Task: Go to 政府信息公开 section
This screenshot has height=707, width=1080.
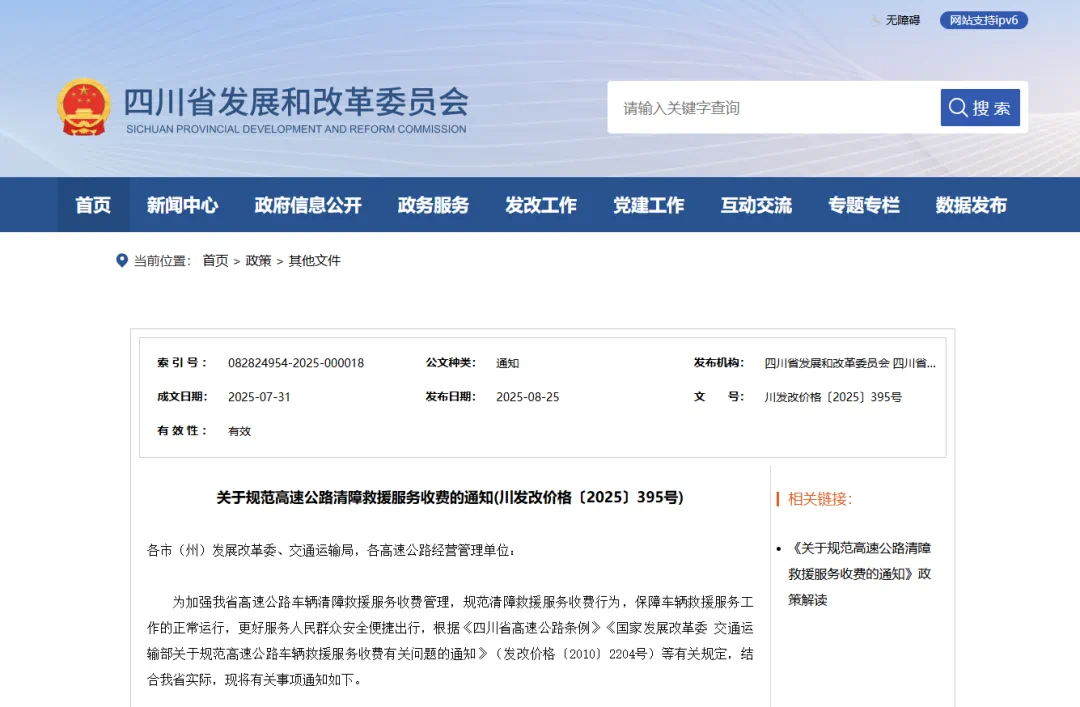Action: point(308,205)
